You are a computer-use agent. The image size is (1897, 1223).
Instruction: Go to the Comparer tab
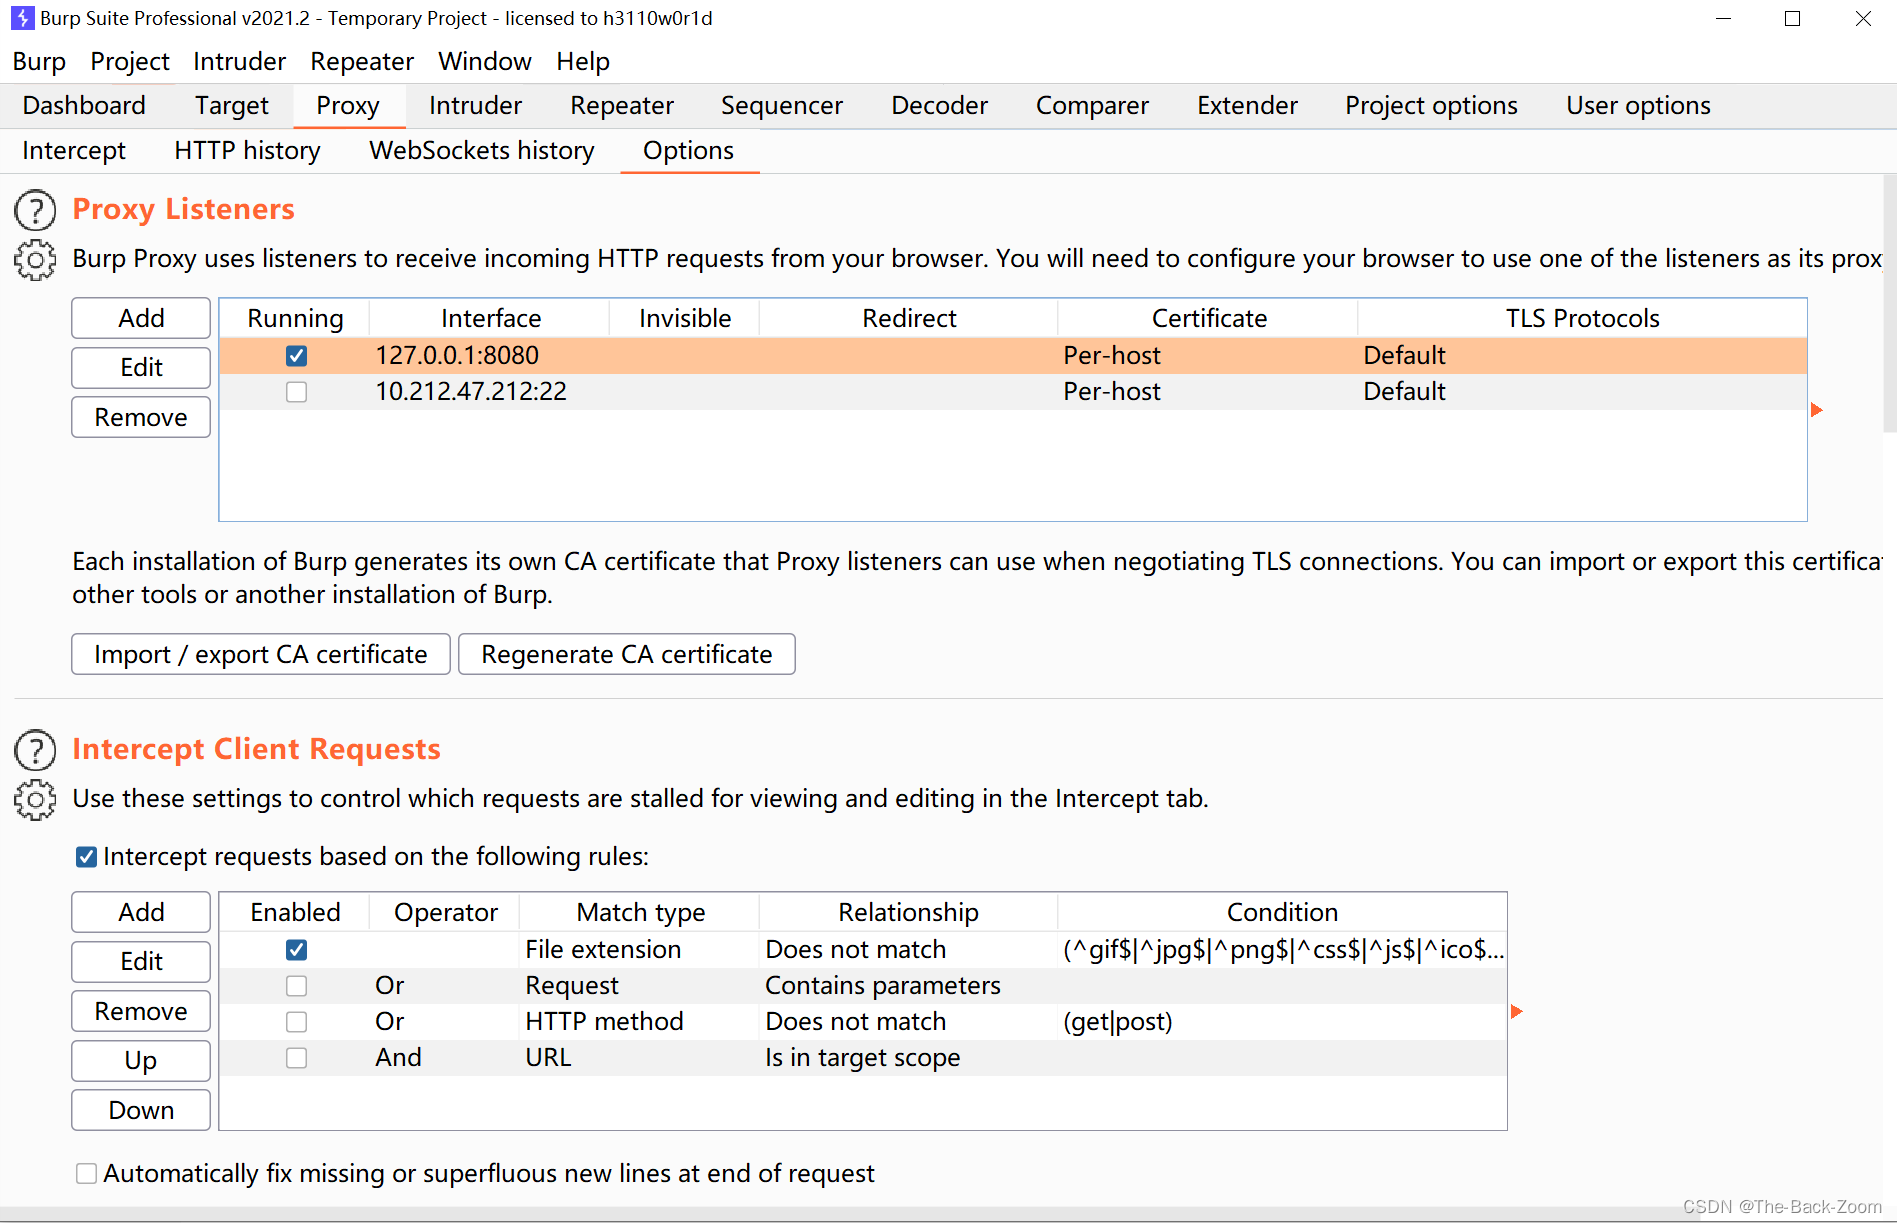point(1092,106)
